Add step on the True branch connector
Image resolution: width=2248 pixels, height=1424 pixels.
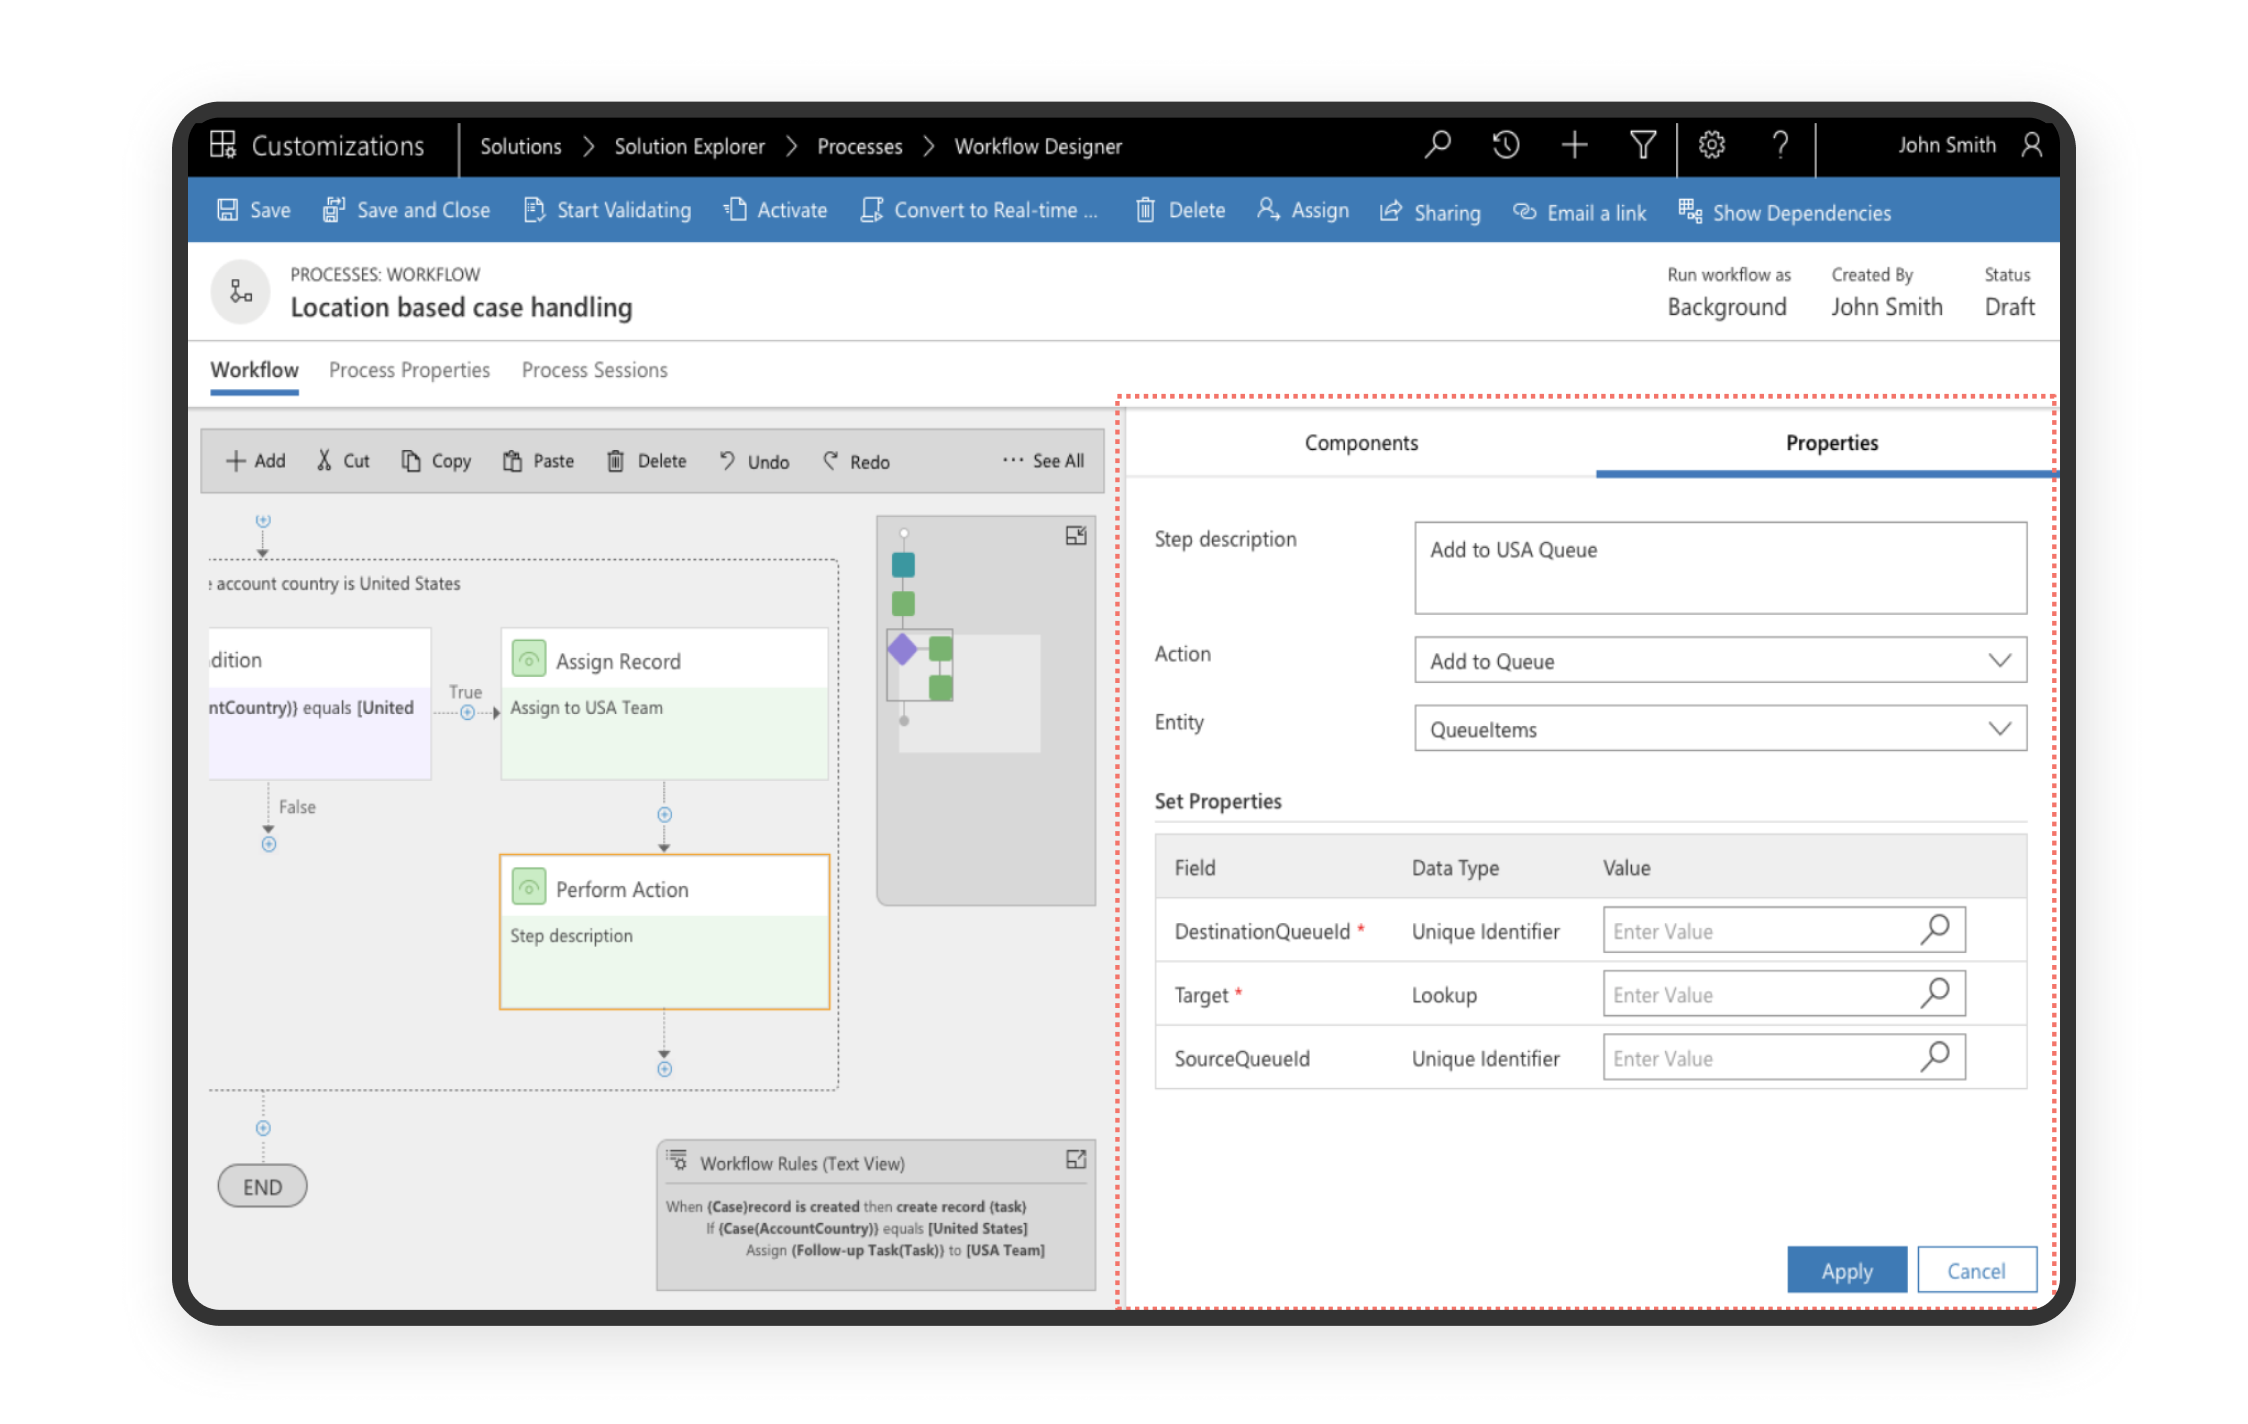tap(467, 712)
